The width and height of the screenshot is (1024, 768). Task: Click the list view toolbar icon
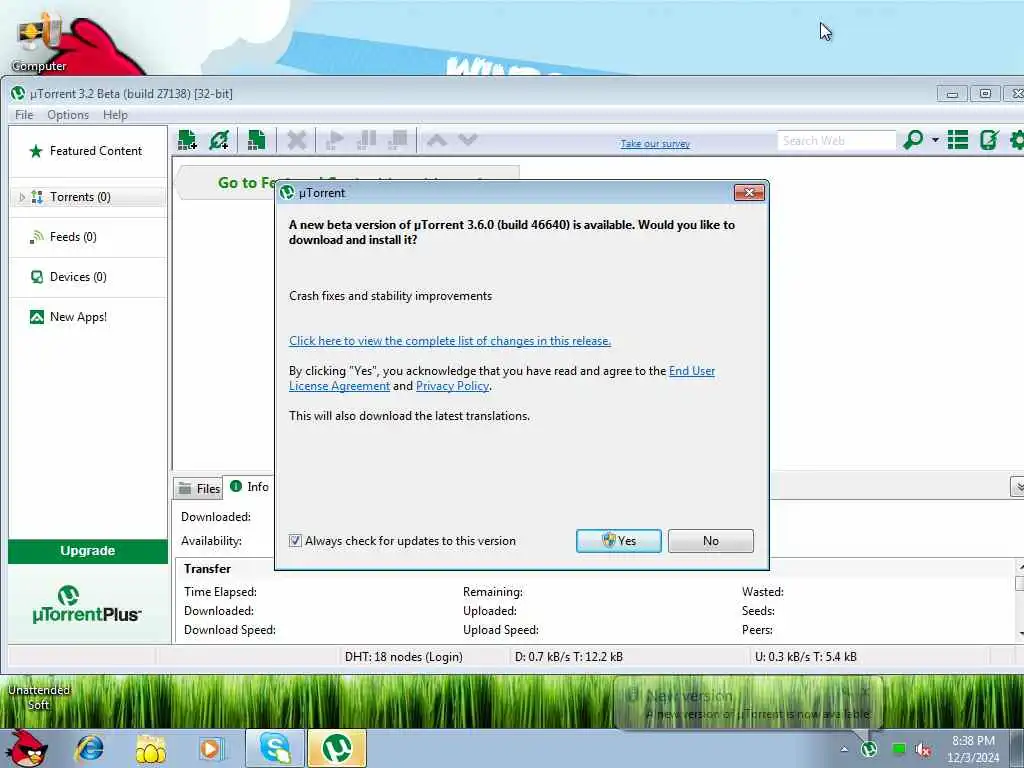958,140
